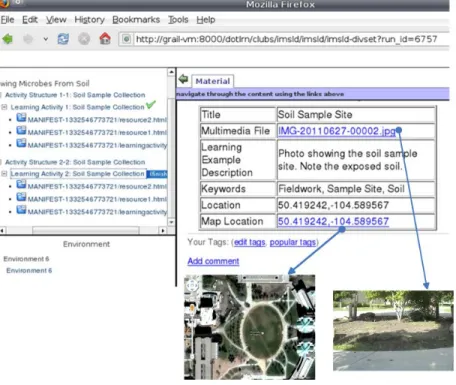Screen dimensions: 456x385
Task: Click the satellite map thumbnail
Action: click(249, 327)
